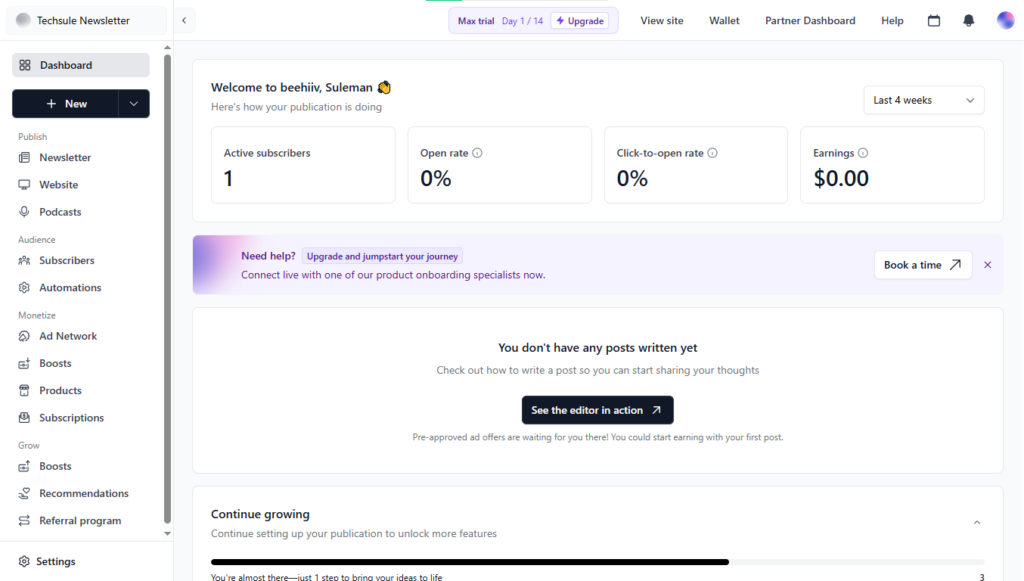Go to the Subscribers page
Viewport: 1024px width, 581px height.
point(67,260)
